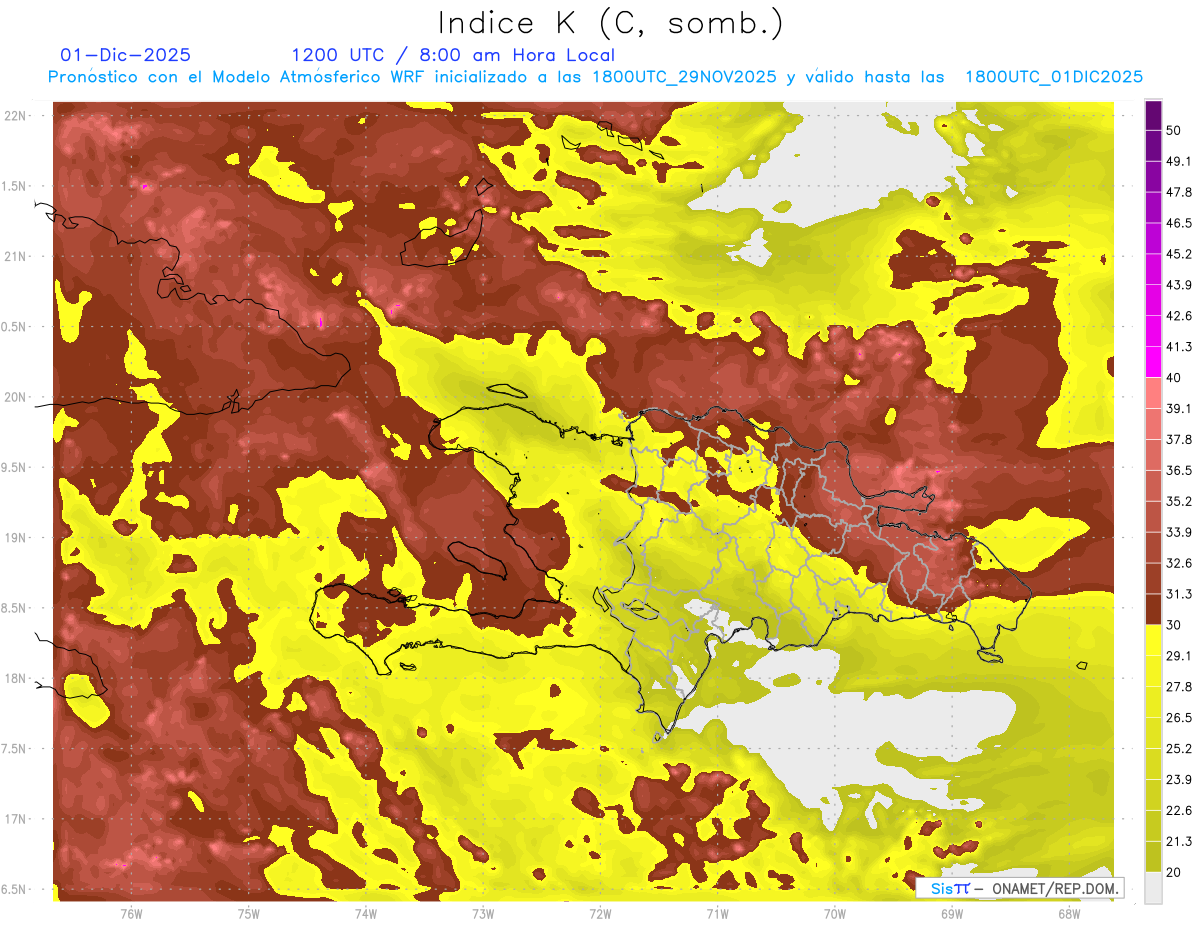This screenshot has width=1200, height=927.
Task: Click the 'Indice K (C, somb.)' chart title
Action: (x=610, y=23)
